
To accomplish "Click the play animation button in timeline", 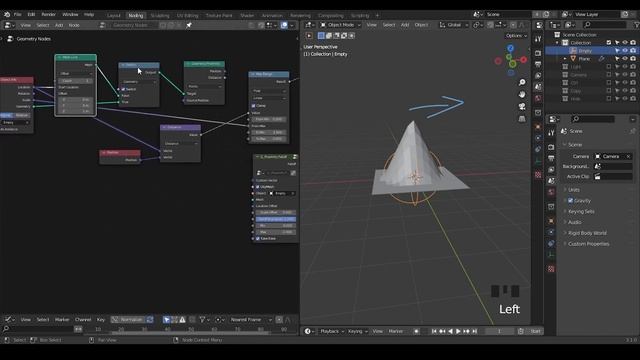I will (458, 331).
